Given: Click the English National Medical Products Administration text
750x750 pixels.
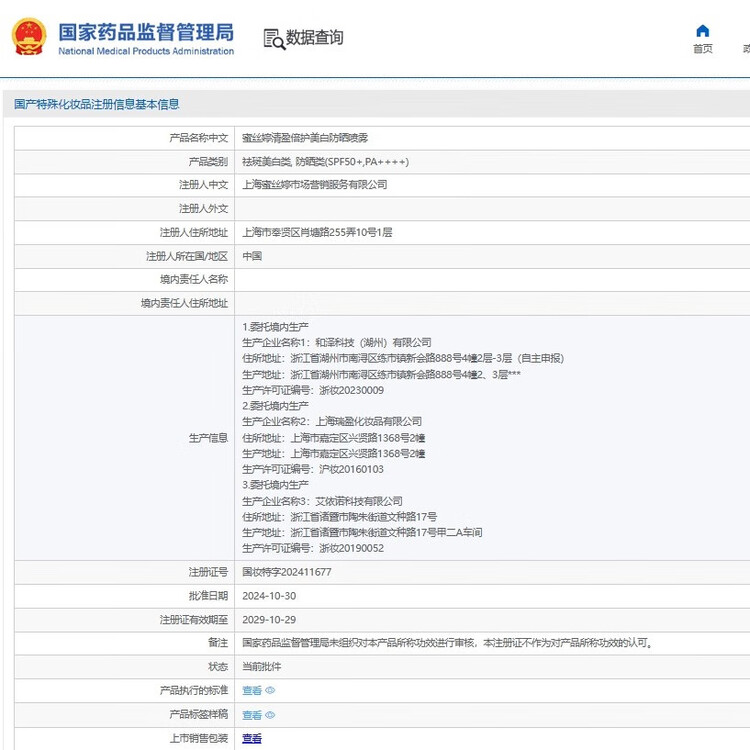Looking at the screenshot, I should [145, 52].
